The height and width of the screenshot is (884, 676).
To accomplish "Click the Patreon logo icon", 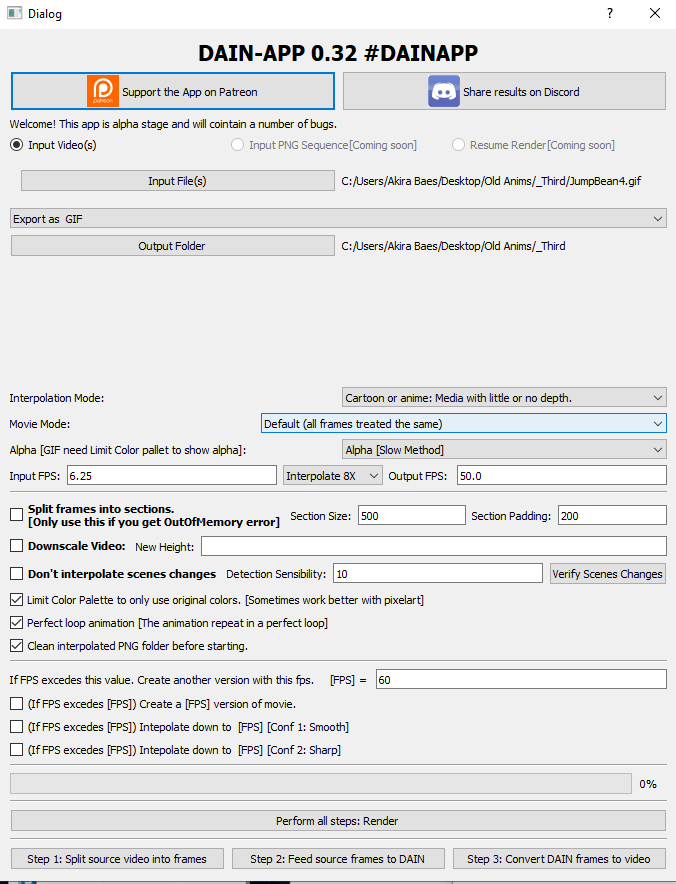I will coord(103,91).
